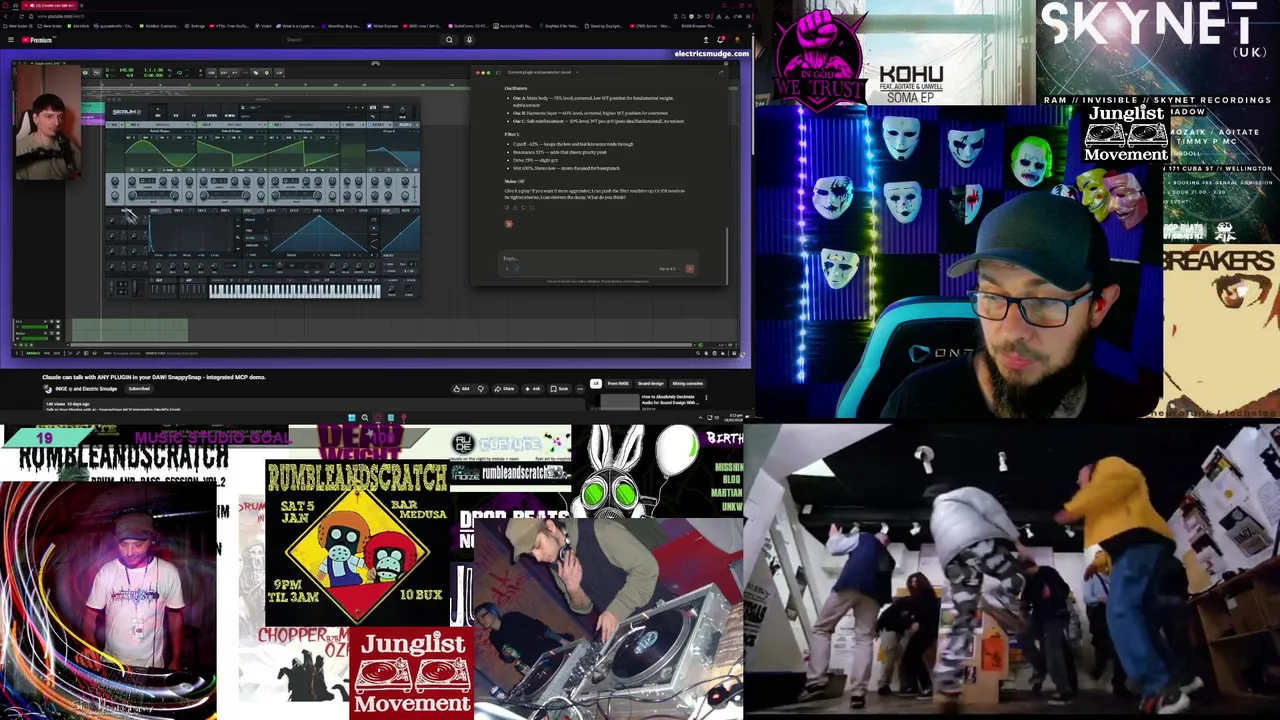Open the YouTube create upload icon
The height and width of the screenshot is (720, 1280).
(x=706, y=40)
